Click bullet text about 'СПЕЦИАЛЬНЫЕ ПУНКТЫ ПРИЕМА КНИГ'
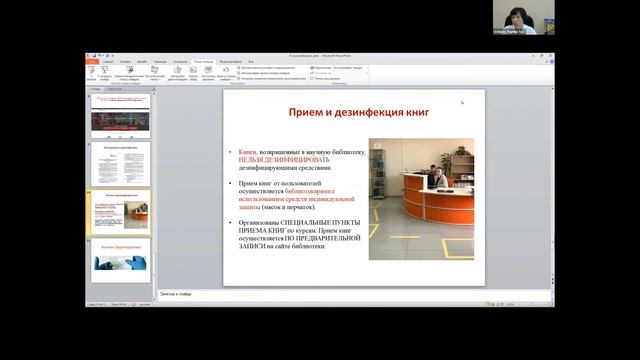The height and width of the screenshot is (360, 640). (x=300, y=234)
